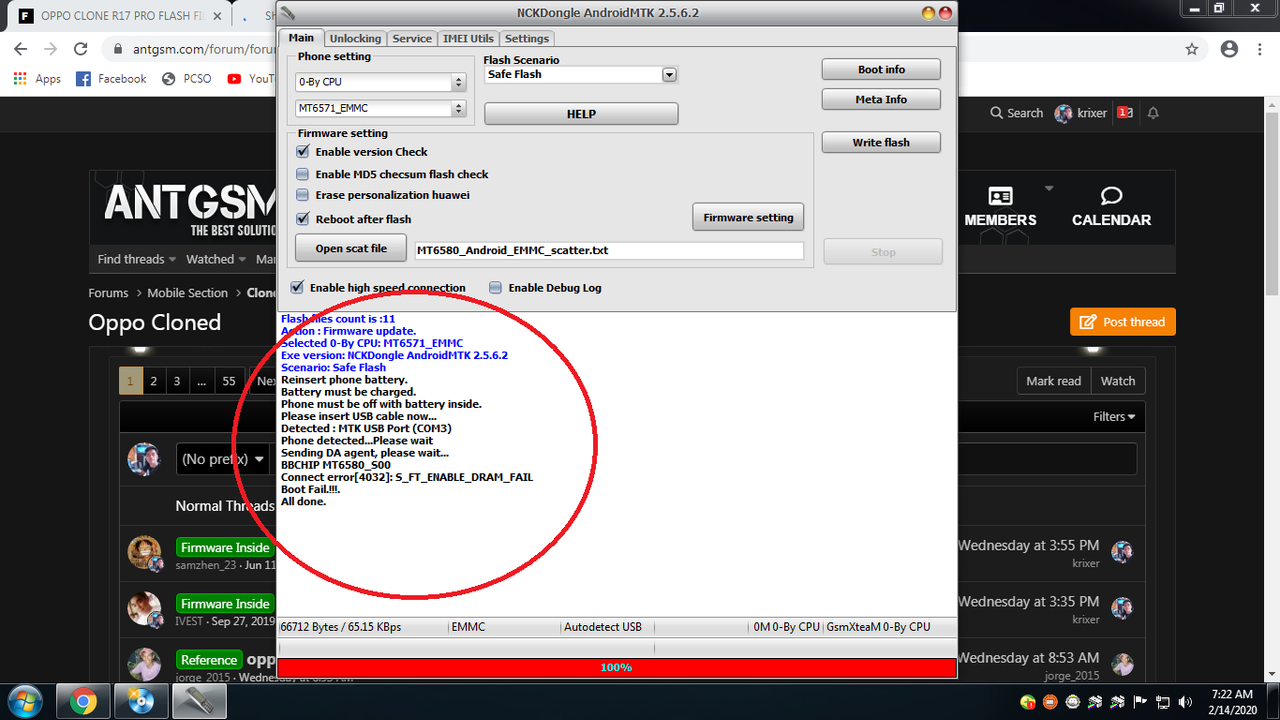Image resolution: width=1280 pixels, height=720 pixels.
Task: Expand the Flash Scenario Safe Flash dropdown
Action: 670,75
